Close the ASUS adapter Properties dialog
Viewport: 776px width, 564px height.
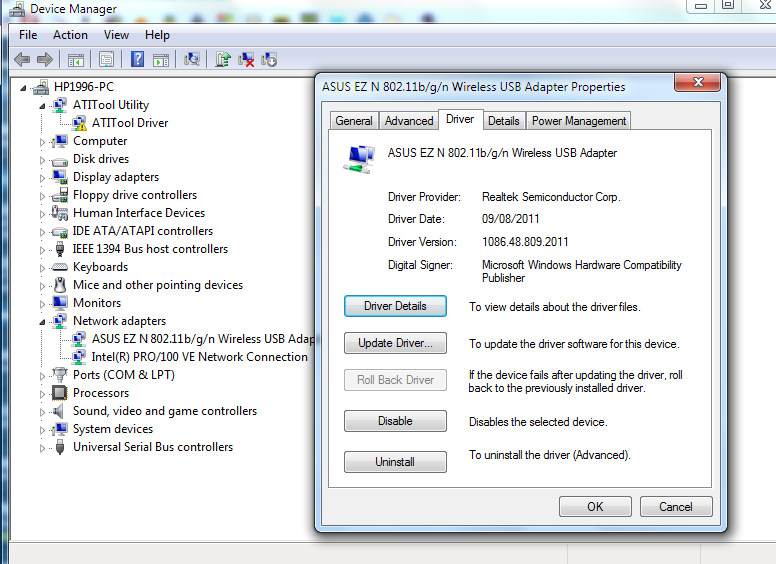(697, 82)
